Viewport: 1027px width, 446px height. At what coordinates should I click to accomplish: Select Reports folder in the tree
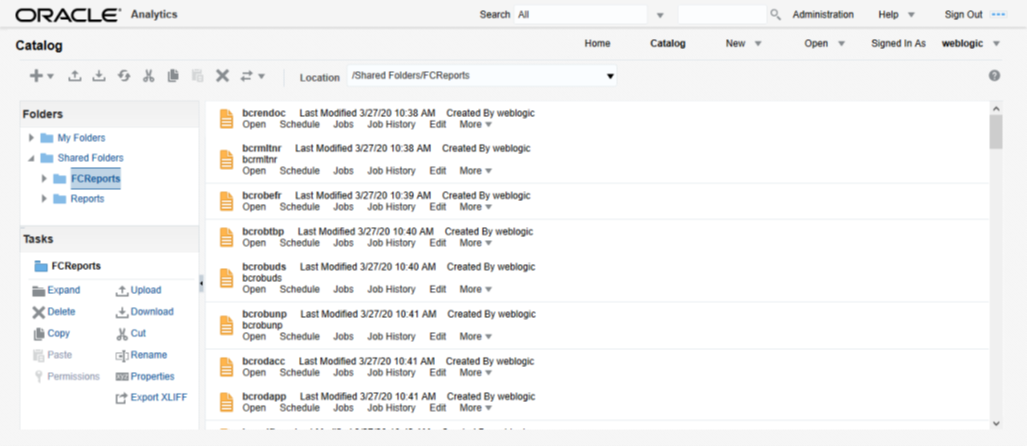tap(87, 198)
